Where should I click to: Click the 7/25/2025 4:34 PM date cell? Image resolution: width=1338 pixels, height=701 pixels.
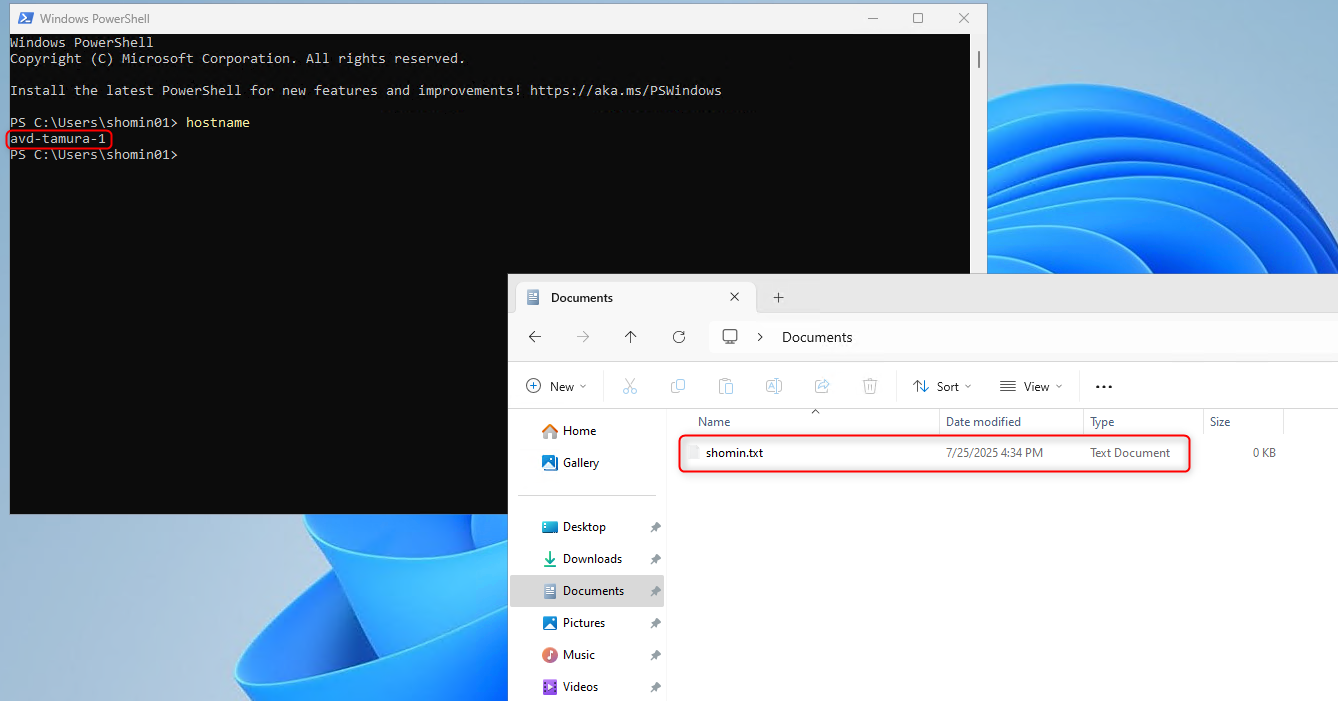pos(994,453)
